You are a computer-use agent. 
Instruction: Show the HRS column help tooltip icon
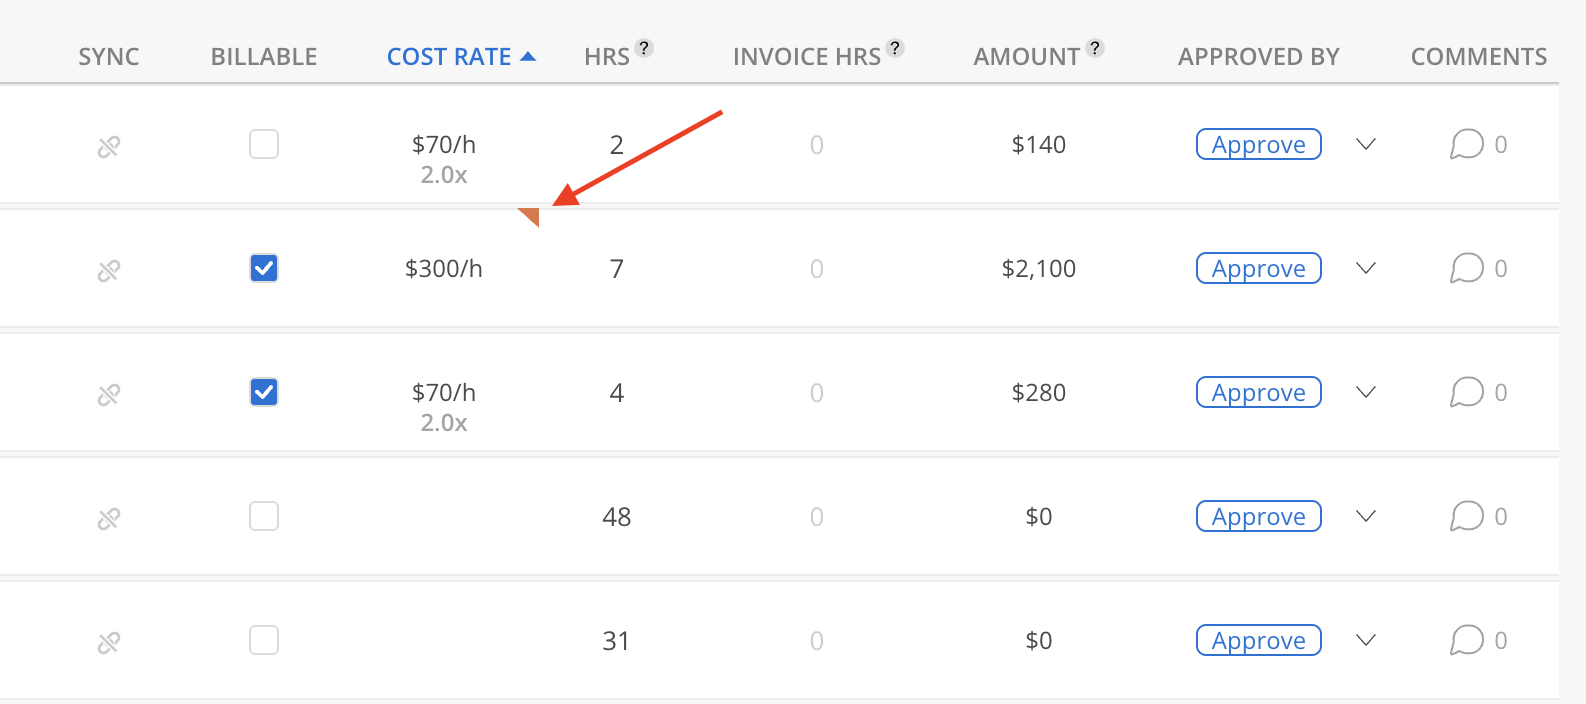click(645, 48)
